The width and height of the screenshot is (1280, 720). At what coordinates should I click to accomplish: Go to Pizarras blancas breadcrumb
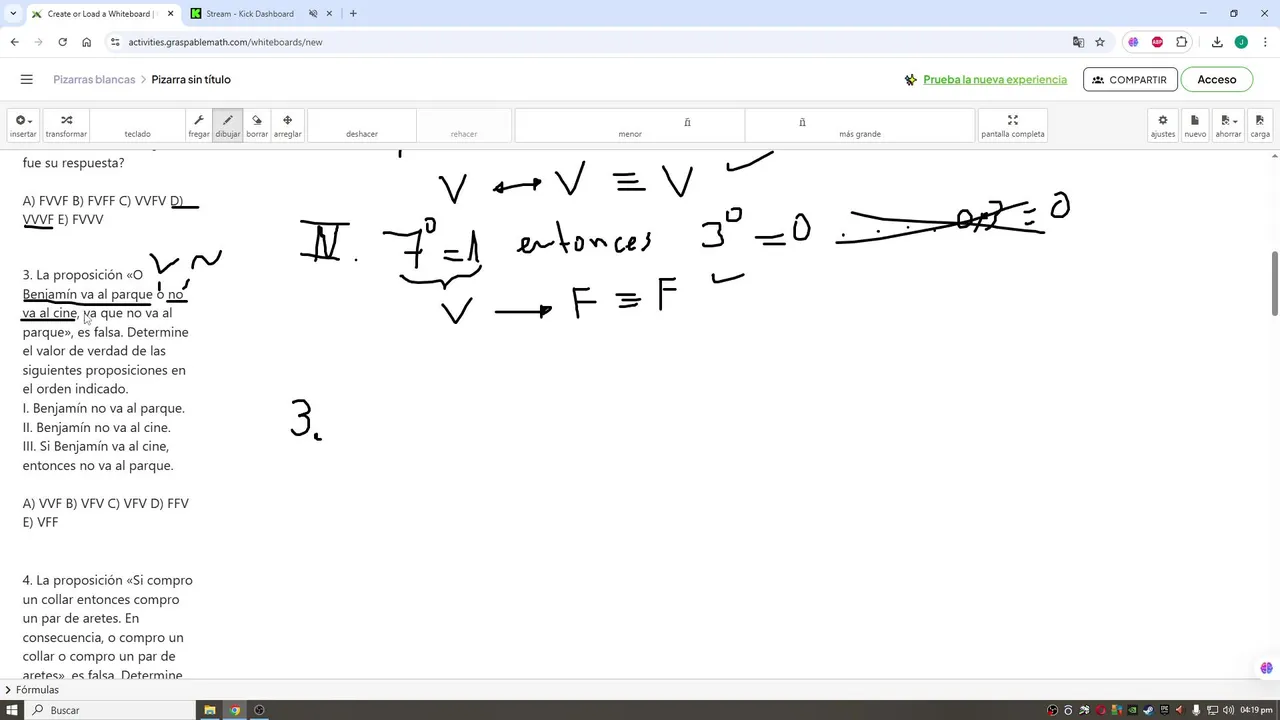[94, 79]
